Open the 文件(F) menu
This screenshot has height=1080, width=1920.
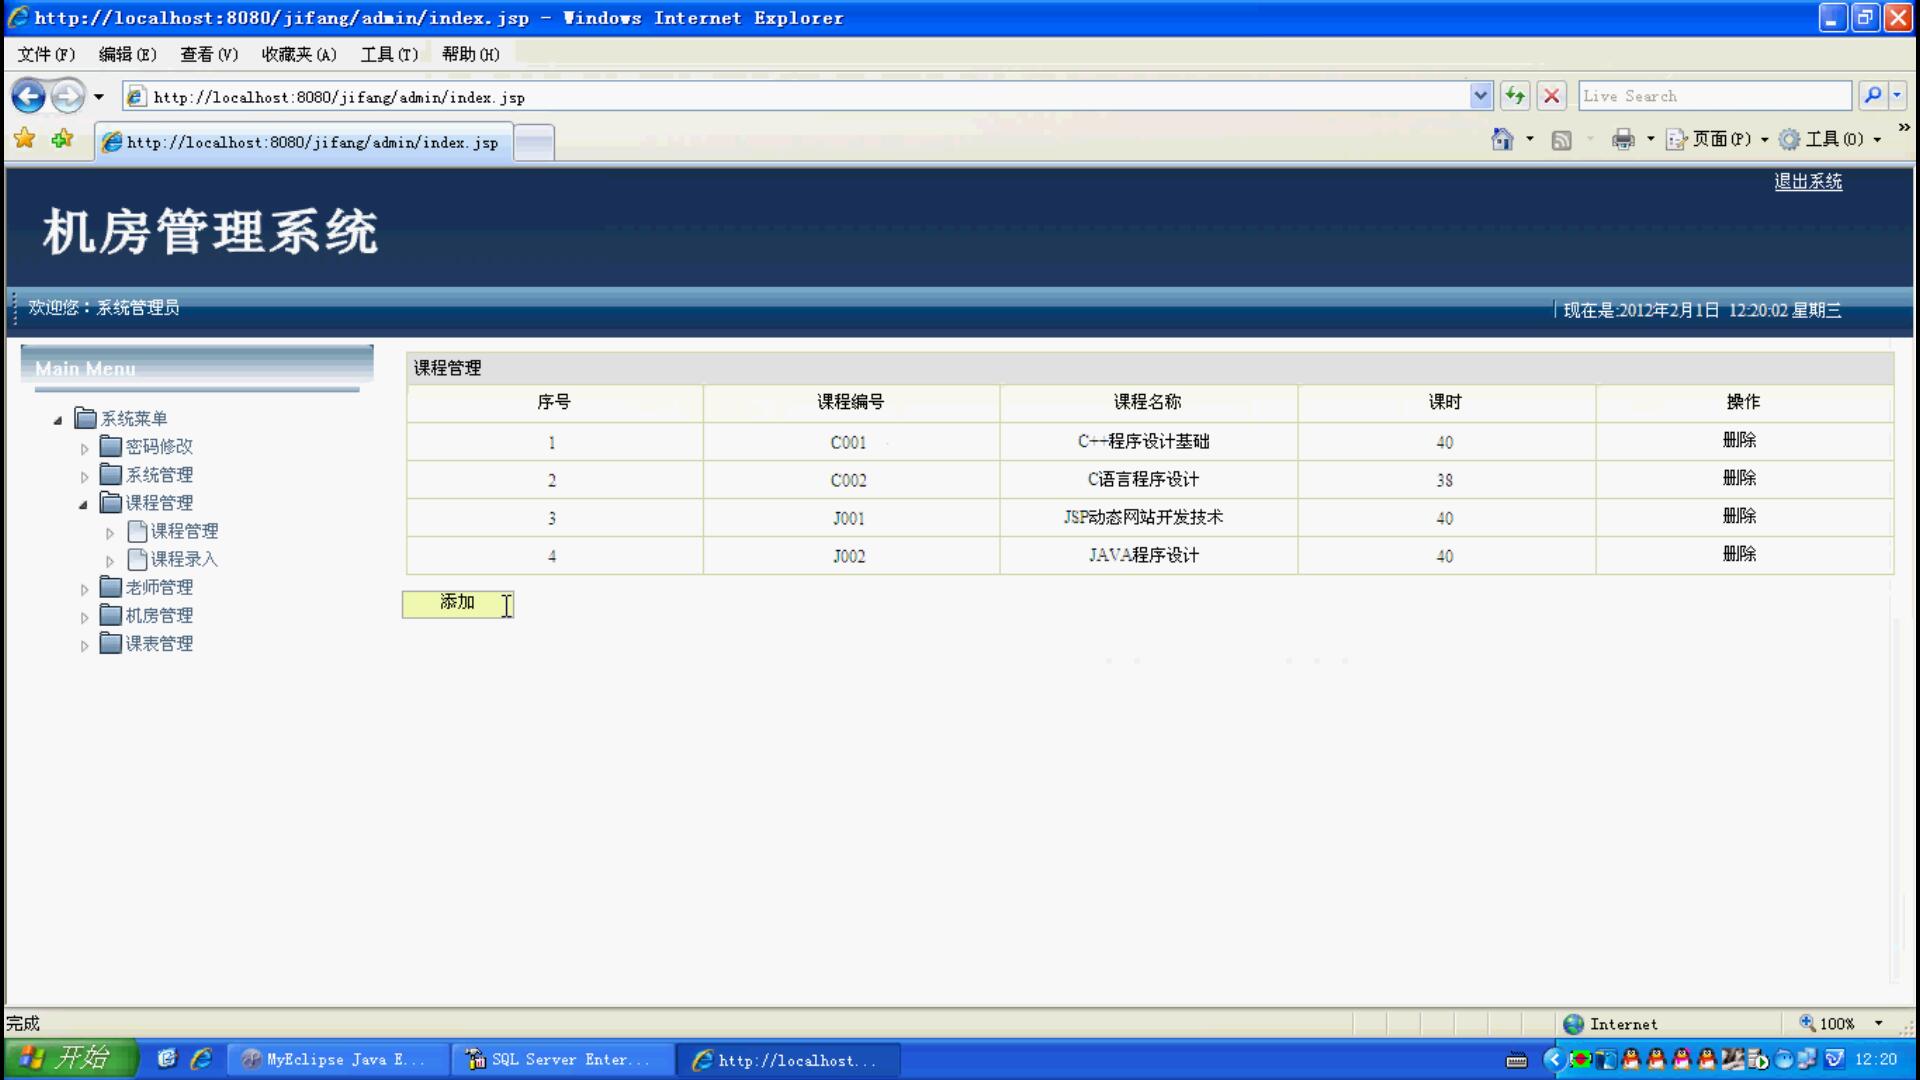click(x=46, y=54)
